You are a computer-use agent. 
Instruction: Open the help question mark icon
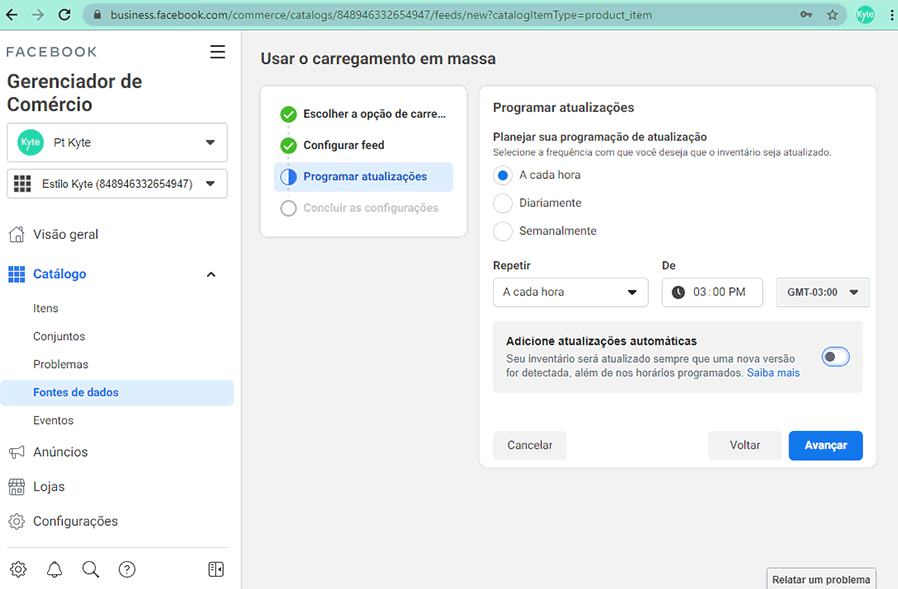coord(127,569)
